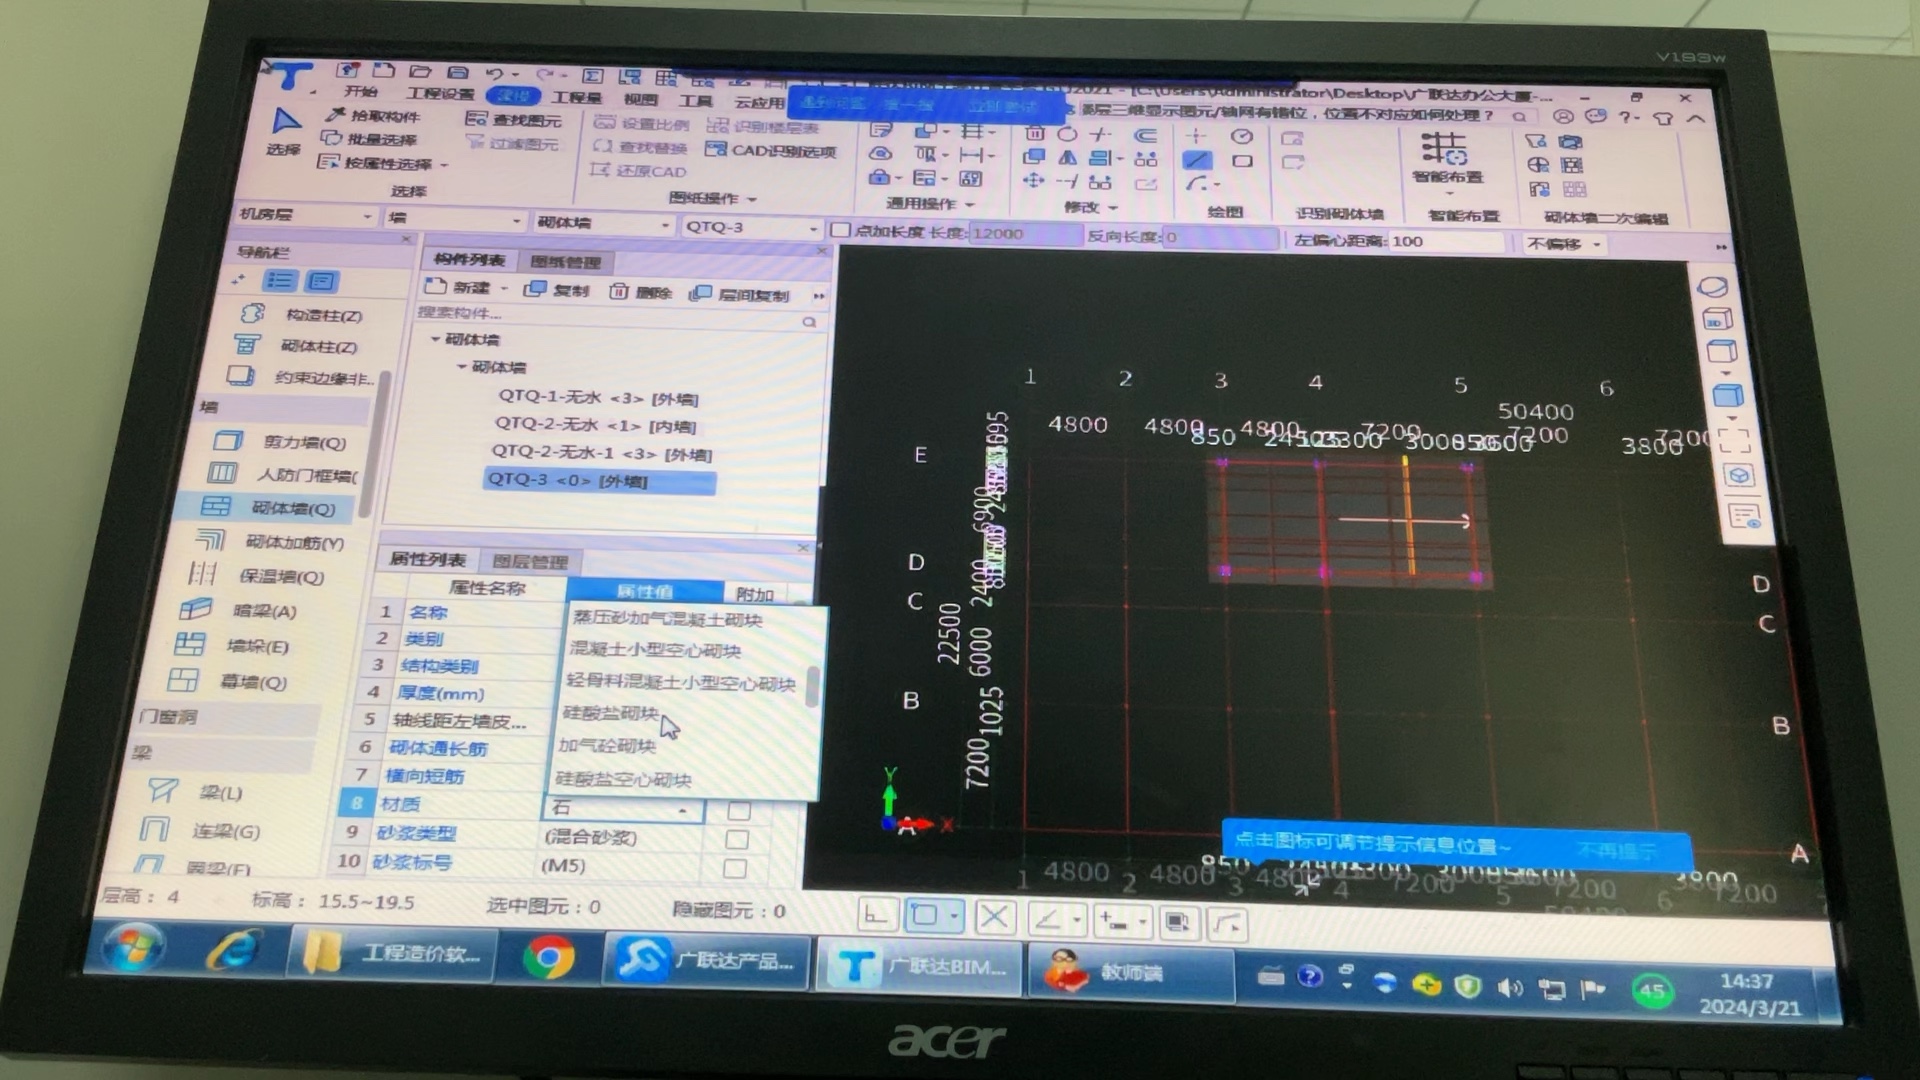Click the cloud check eye icon
1920x1080 pixels.
pyautogui.click(x=880, y=154)
